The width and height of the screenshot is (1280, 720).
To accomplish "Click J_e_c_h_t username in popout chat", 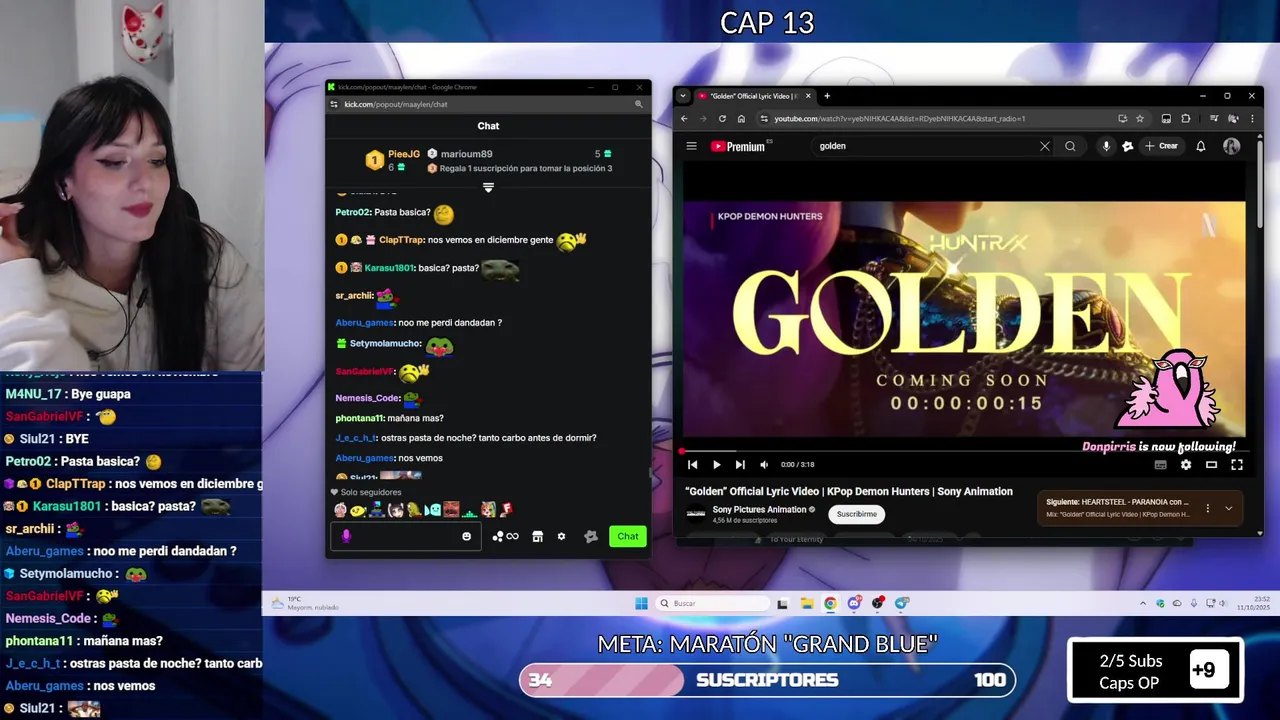I will [x=356, y=438].
